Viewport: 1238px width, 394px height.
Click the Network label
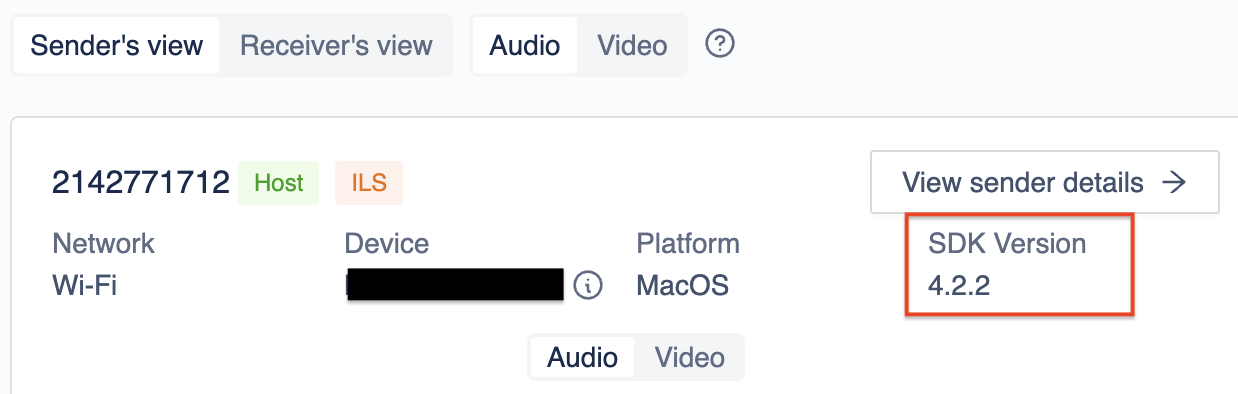click(103, 243)
